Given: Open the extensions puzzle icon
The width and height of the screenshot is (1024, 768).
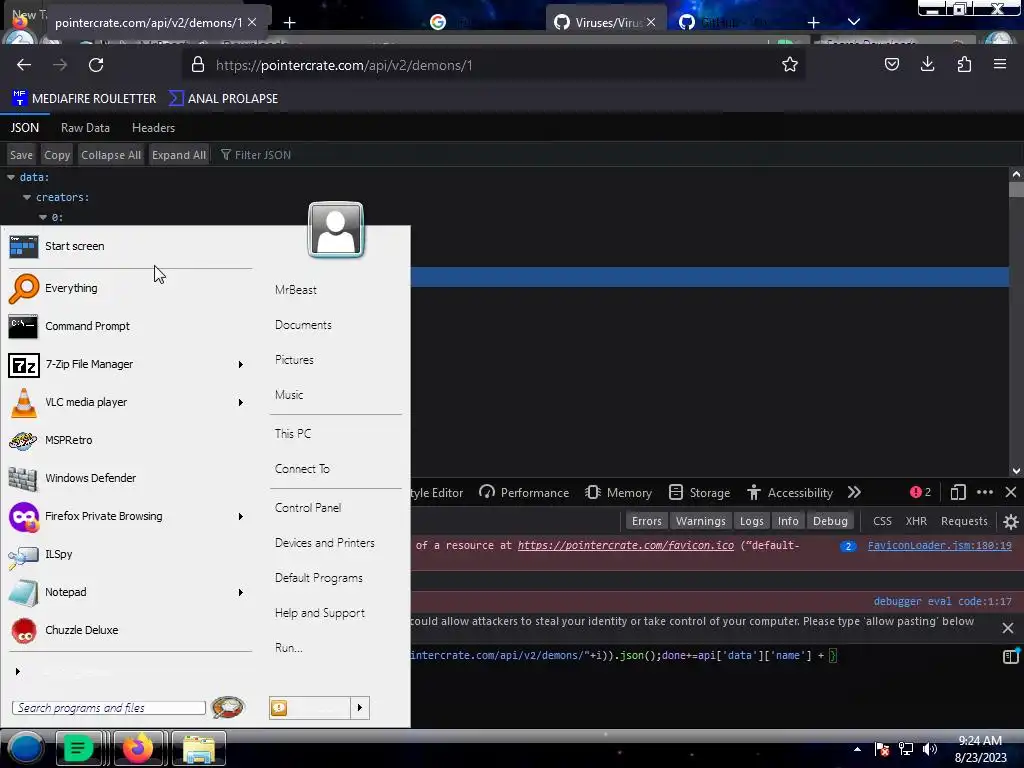Looking at the screenshot, I should click(x=964, y=64).
